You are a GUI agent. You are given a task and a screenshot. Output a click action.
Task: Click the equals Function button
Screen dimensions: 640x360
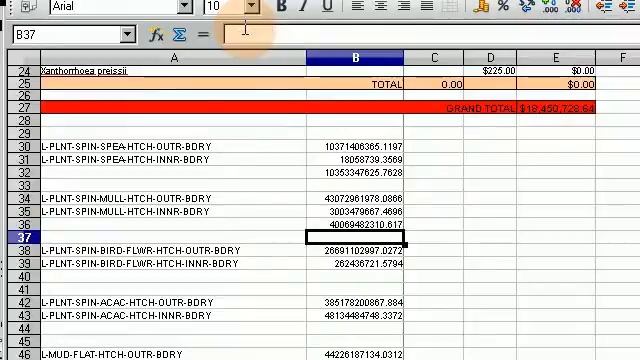203,35
